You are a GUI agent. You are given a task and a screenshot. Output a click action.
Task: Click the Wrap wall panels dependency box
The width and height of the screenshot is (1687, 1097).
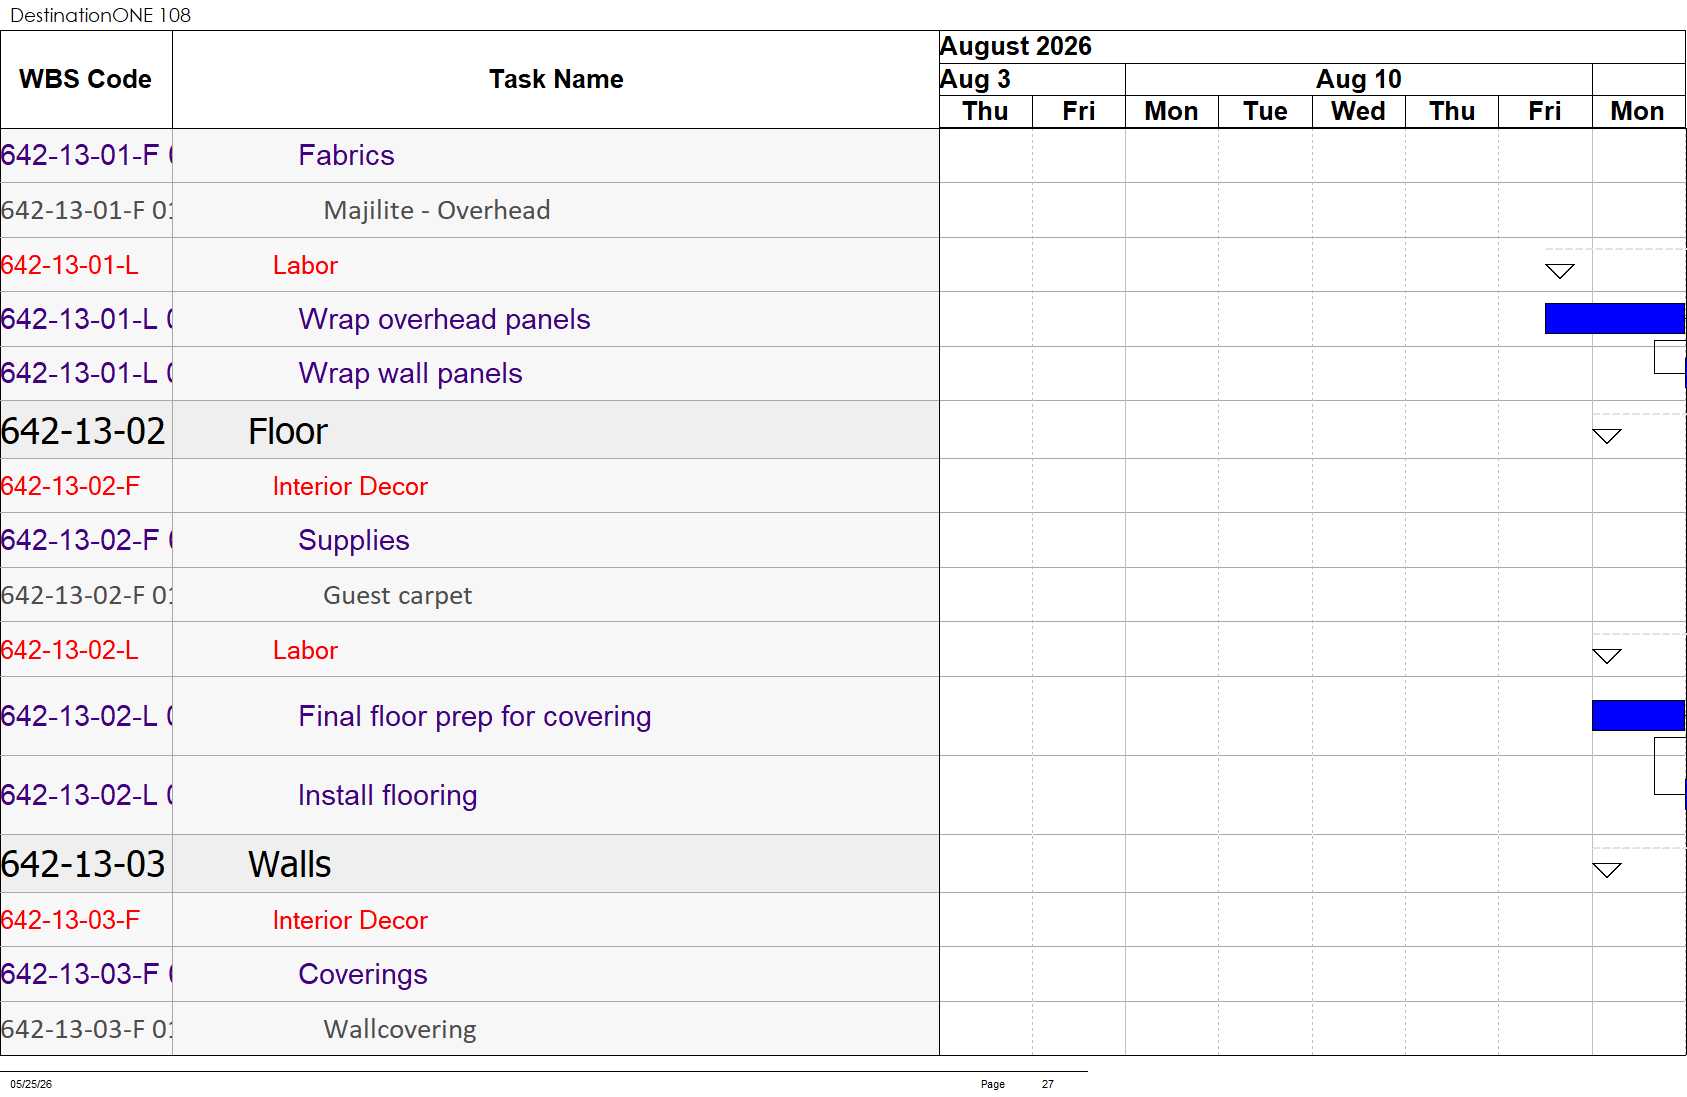pos(1669,357)
